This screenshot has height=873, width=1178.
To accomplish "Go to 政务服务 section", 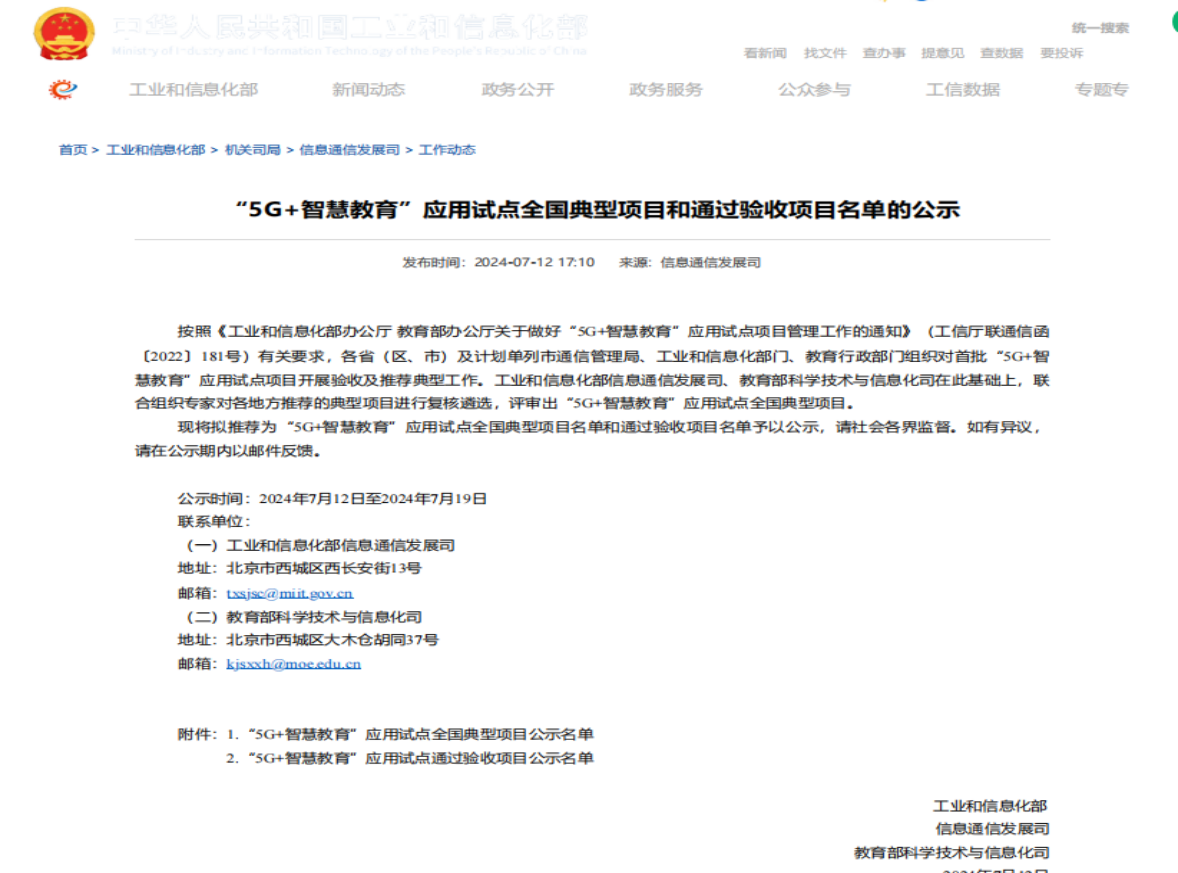I will coord(665,90).
